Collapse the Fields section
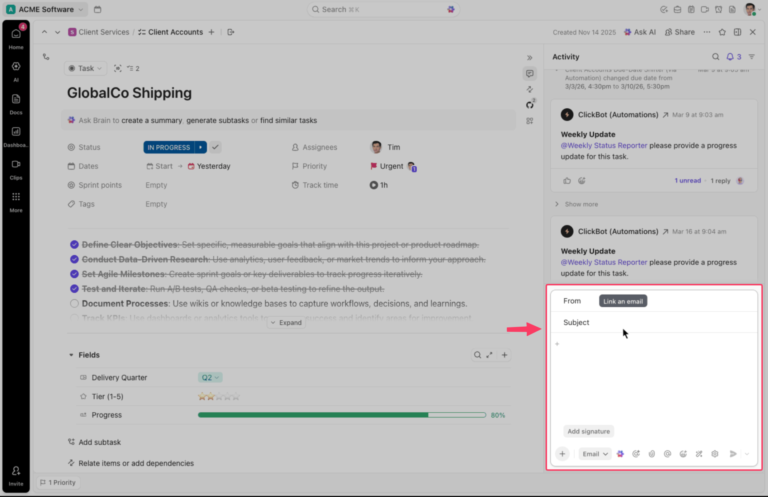The image size is (768, 497). tap(72, 355)
